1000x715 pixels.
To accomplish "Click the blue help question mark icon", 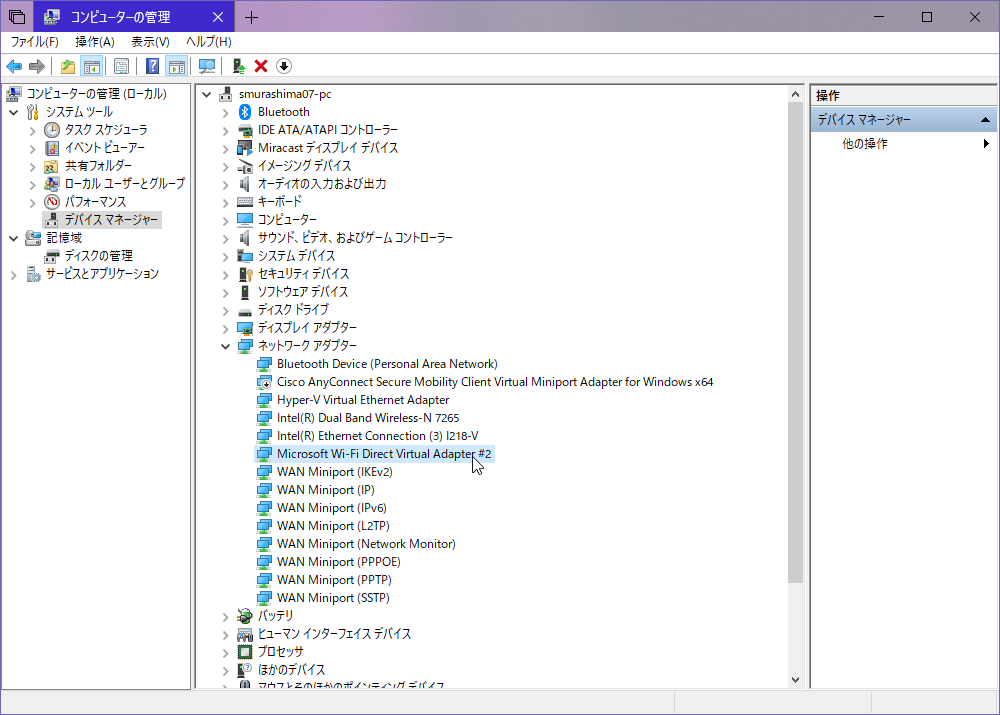I will click(153, 66).
